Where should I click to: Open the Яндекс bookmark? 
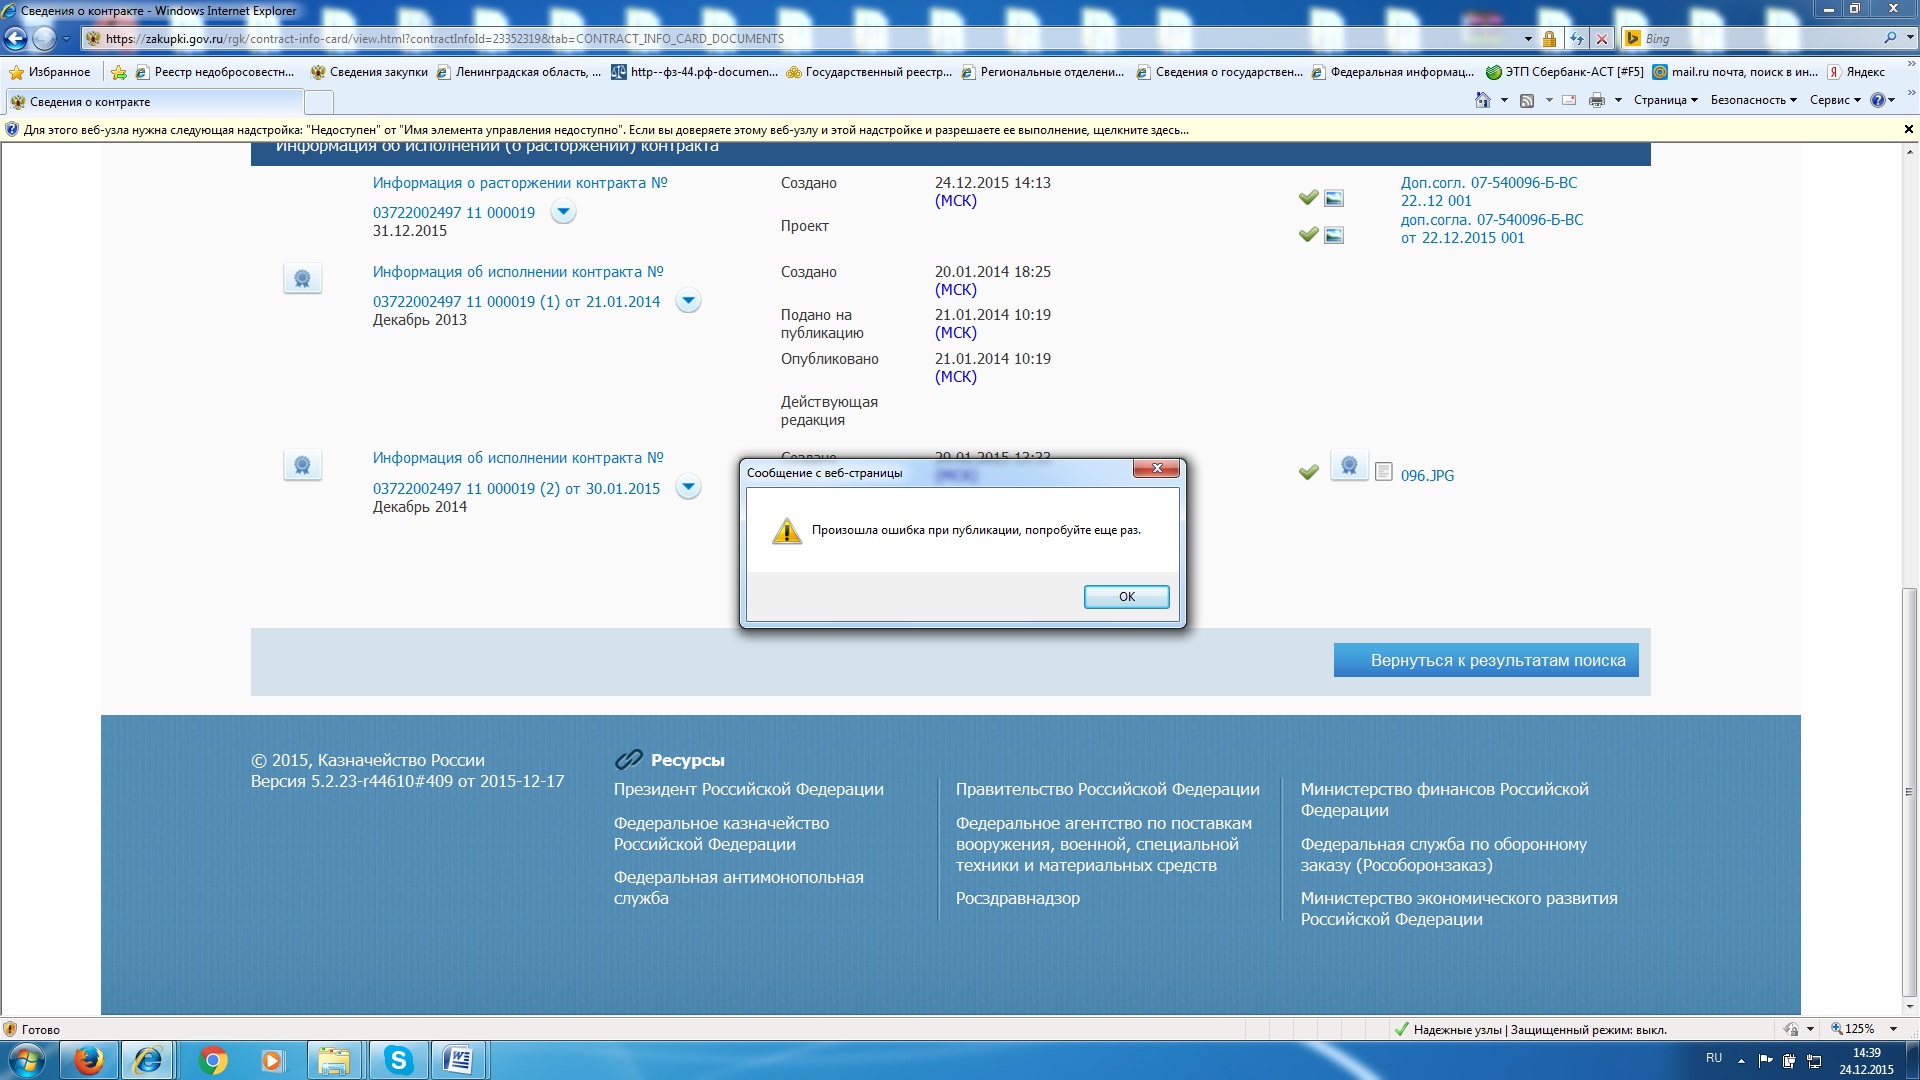1856,72
